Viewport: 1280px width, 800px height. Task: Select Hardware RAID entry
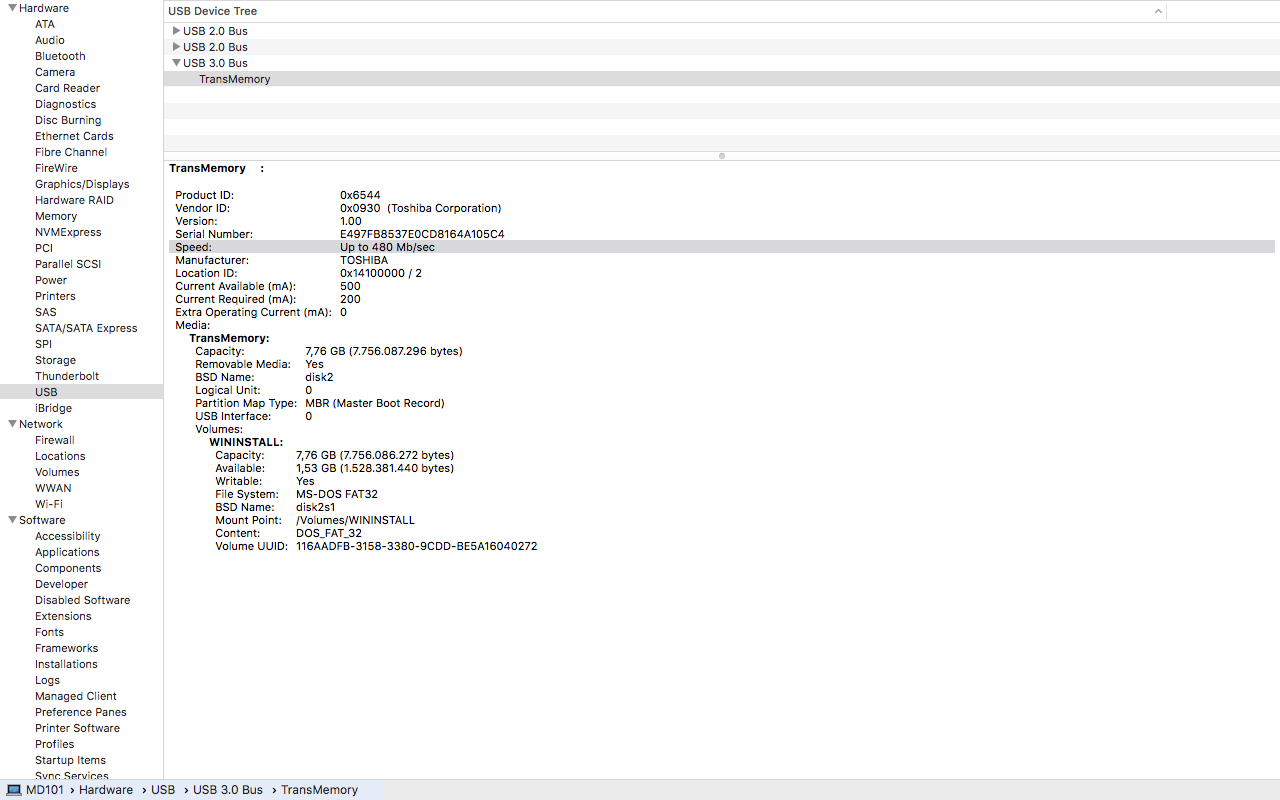[74, 200]
